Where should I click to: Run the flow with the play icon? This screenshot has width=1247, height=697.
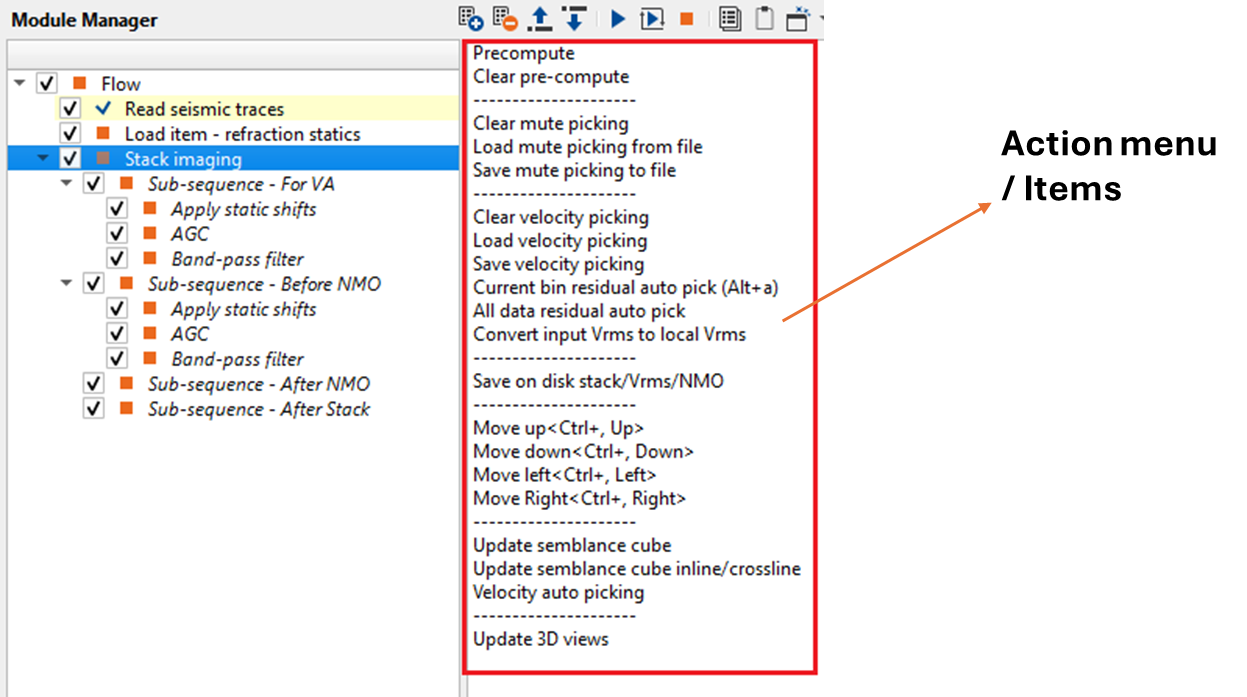click(618, 19)
